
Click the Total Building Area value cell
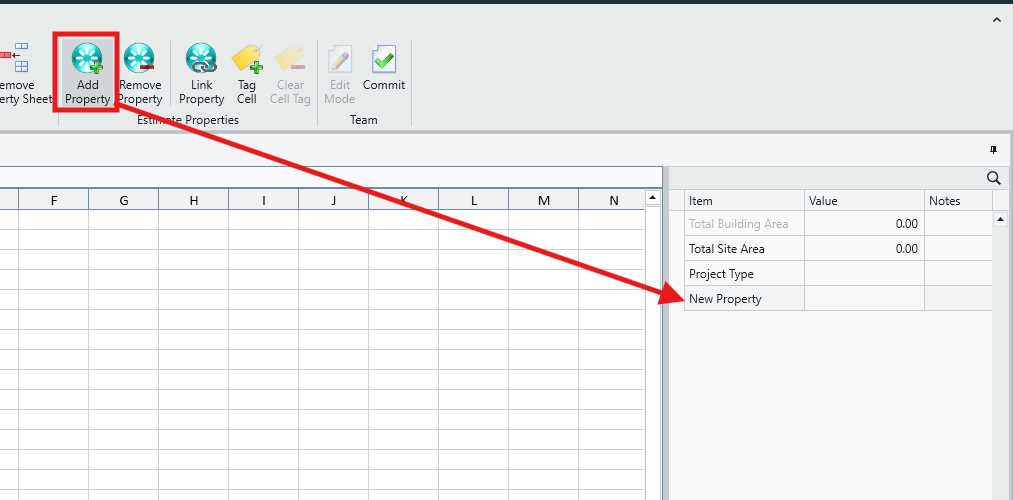[x=864, y=224]
